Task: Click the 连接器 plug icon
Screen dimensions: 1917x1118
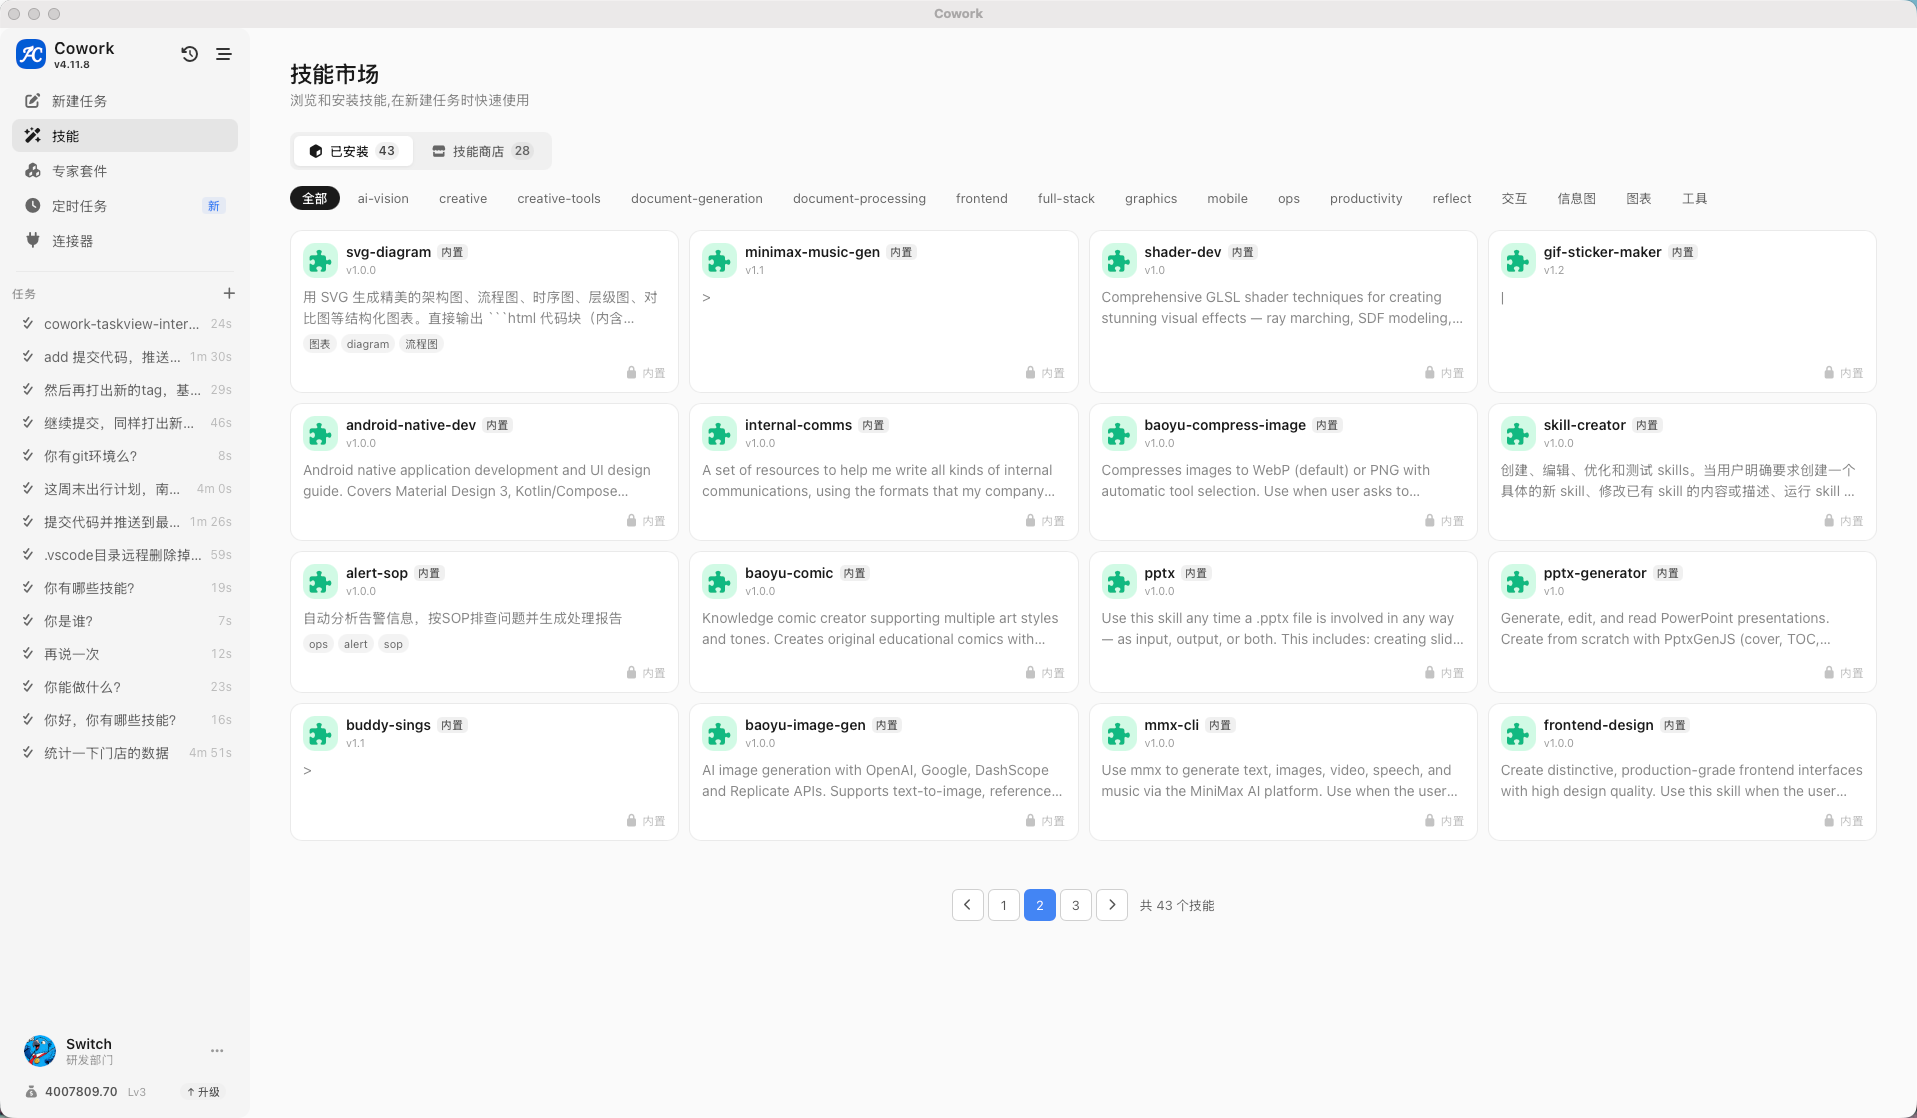Action: click(x=33, y=241)
